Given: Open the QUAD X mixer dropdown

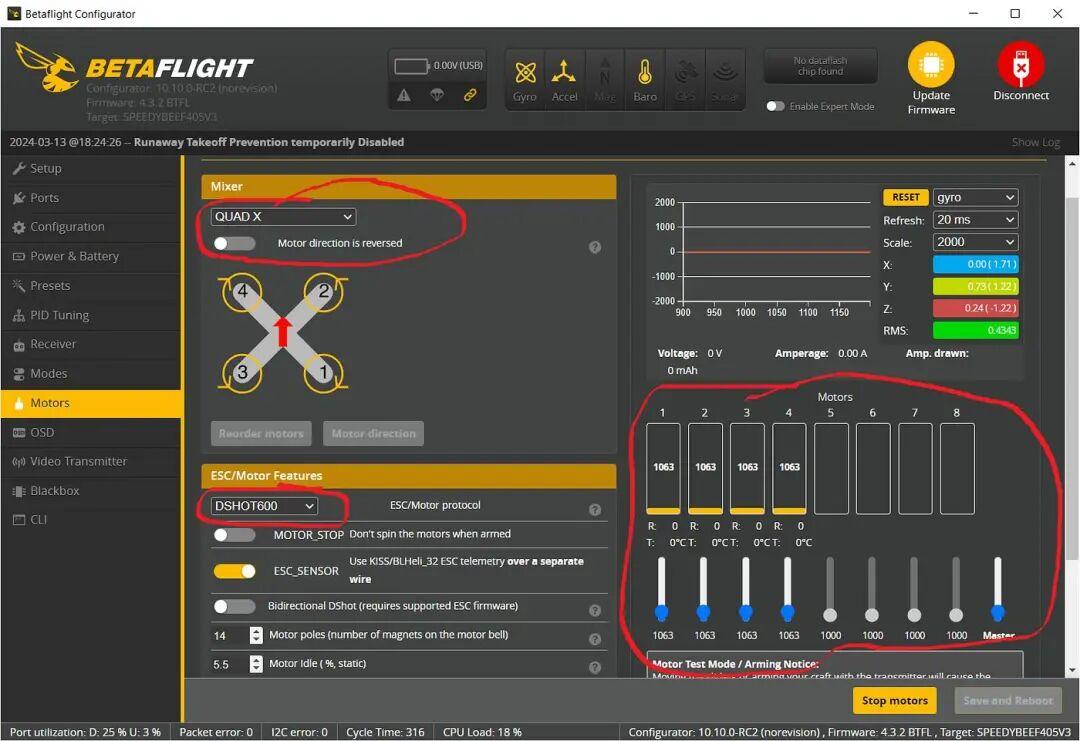Looking at the screenshot, I should tap(283, 216).
